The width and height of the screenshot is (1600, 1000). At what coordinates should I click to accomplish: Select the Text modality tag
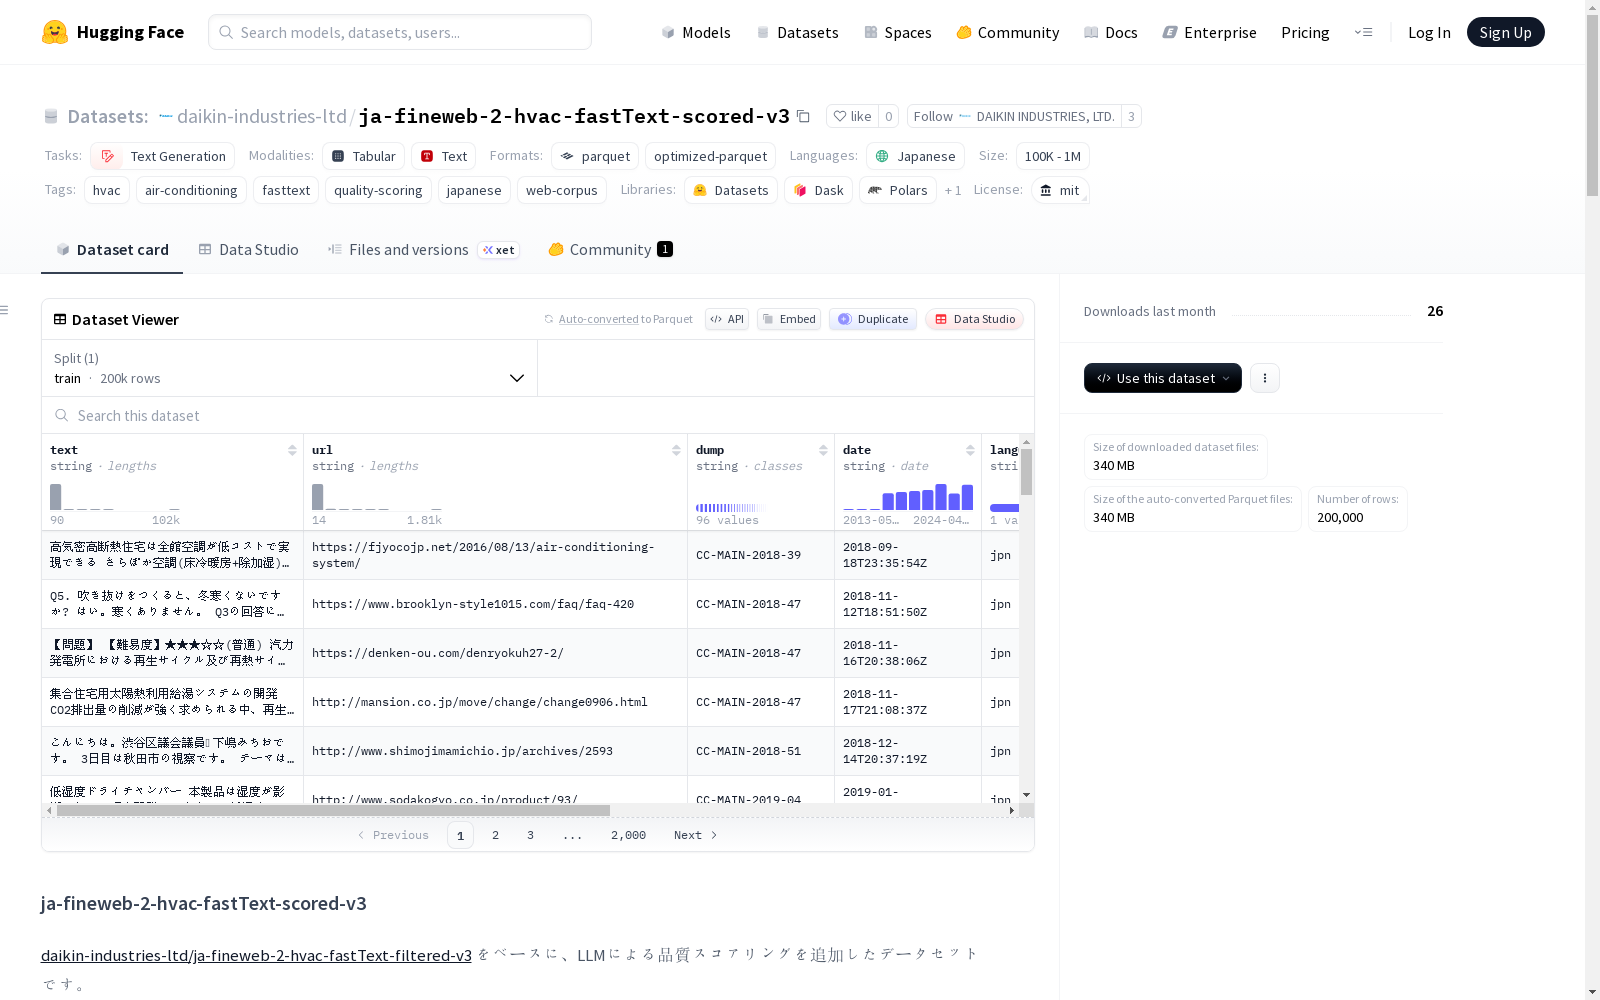click(x=444, y=156)
